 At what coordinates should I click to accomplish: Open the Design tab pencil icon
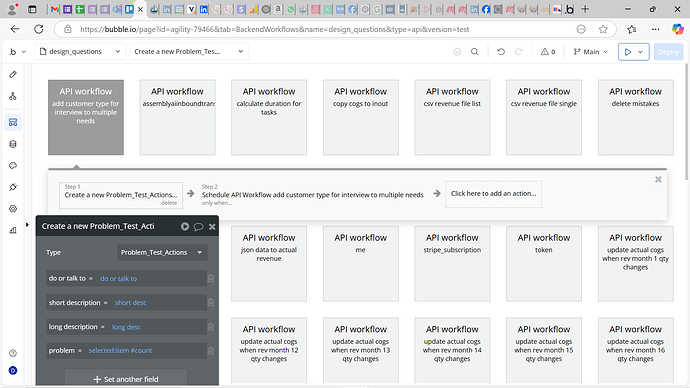point(13,74)
